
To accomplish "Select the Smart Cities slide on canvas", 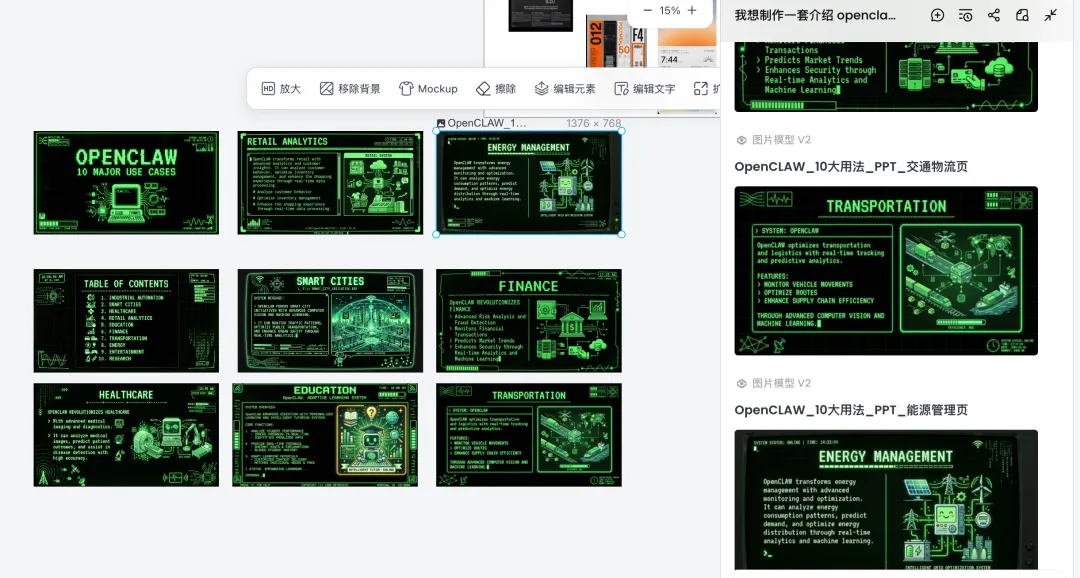I will (331, 321).
